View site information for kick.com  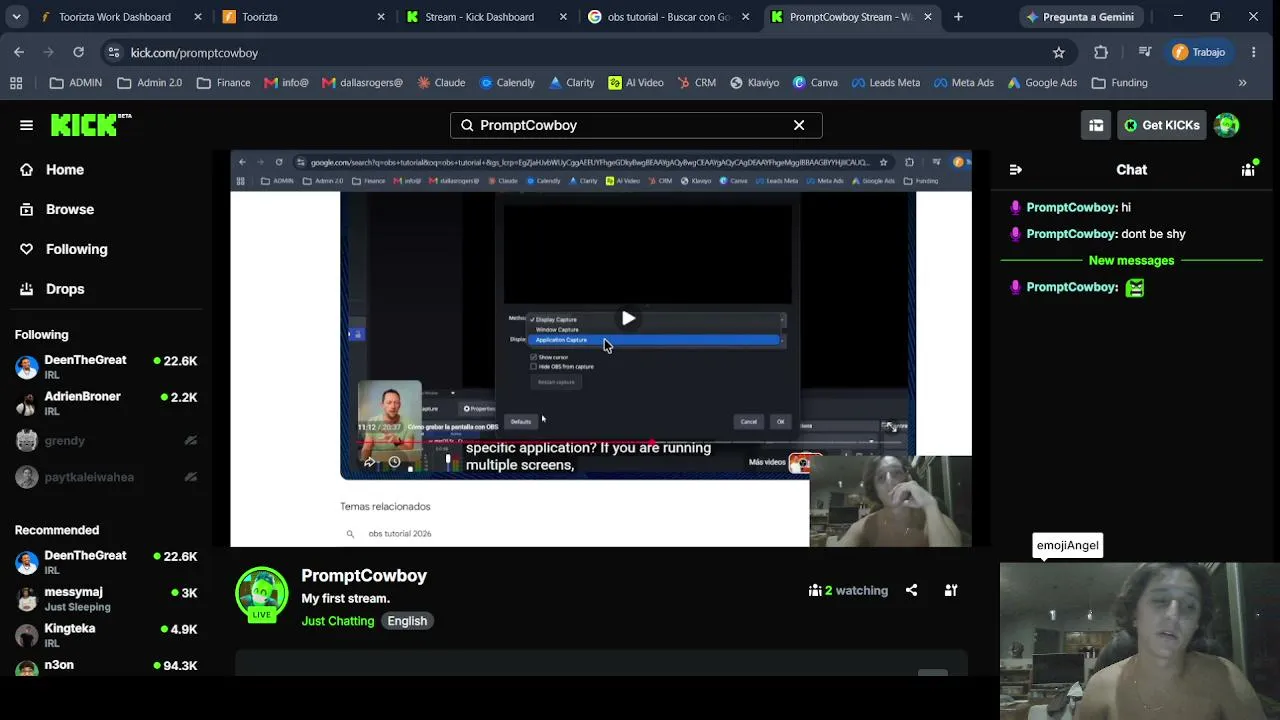pyautogui.click(x=113, y=52)
